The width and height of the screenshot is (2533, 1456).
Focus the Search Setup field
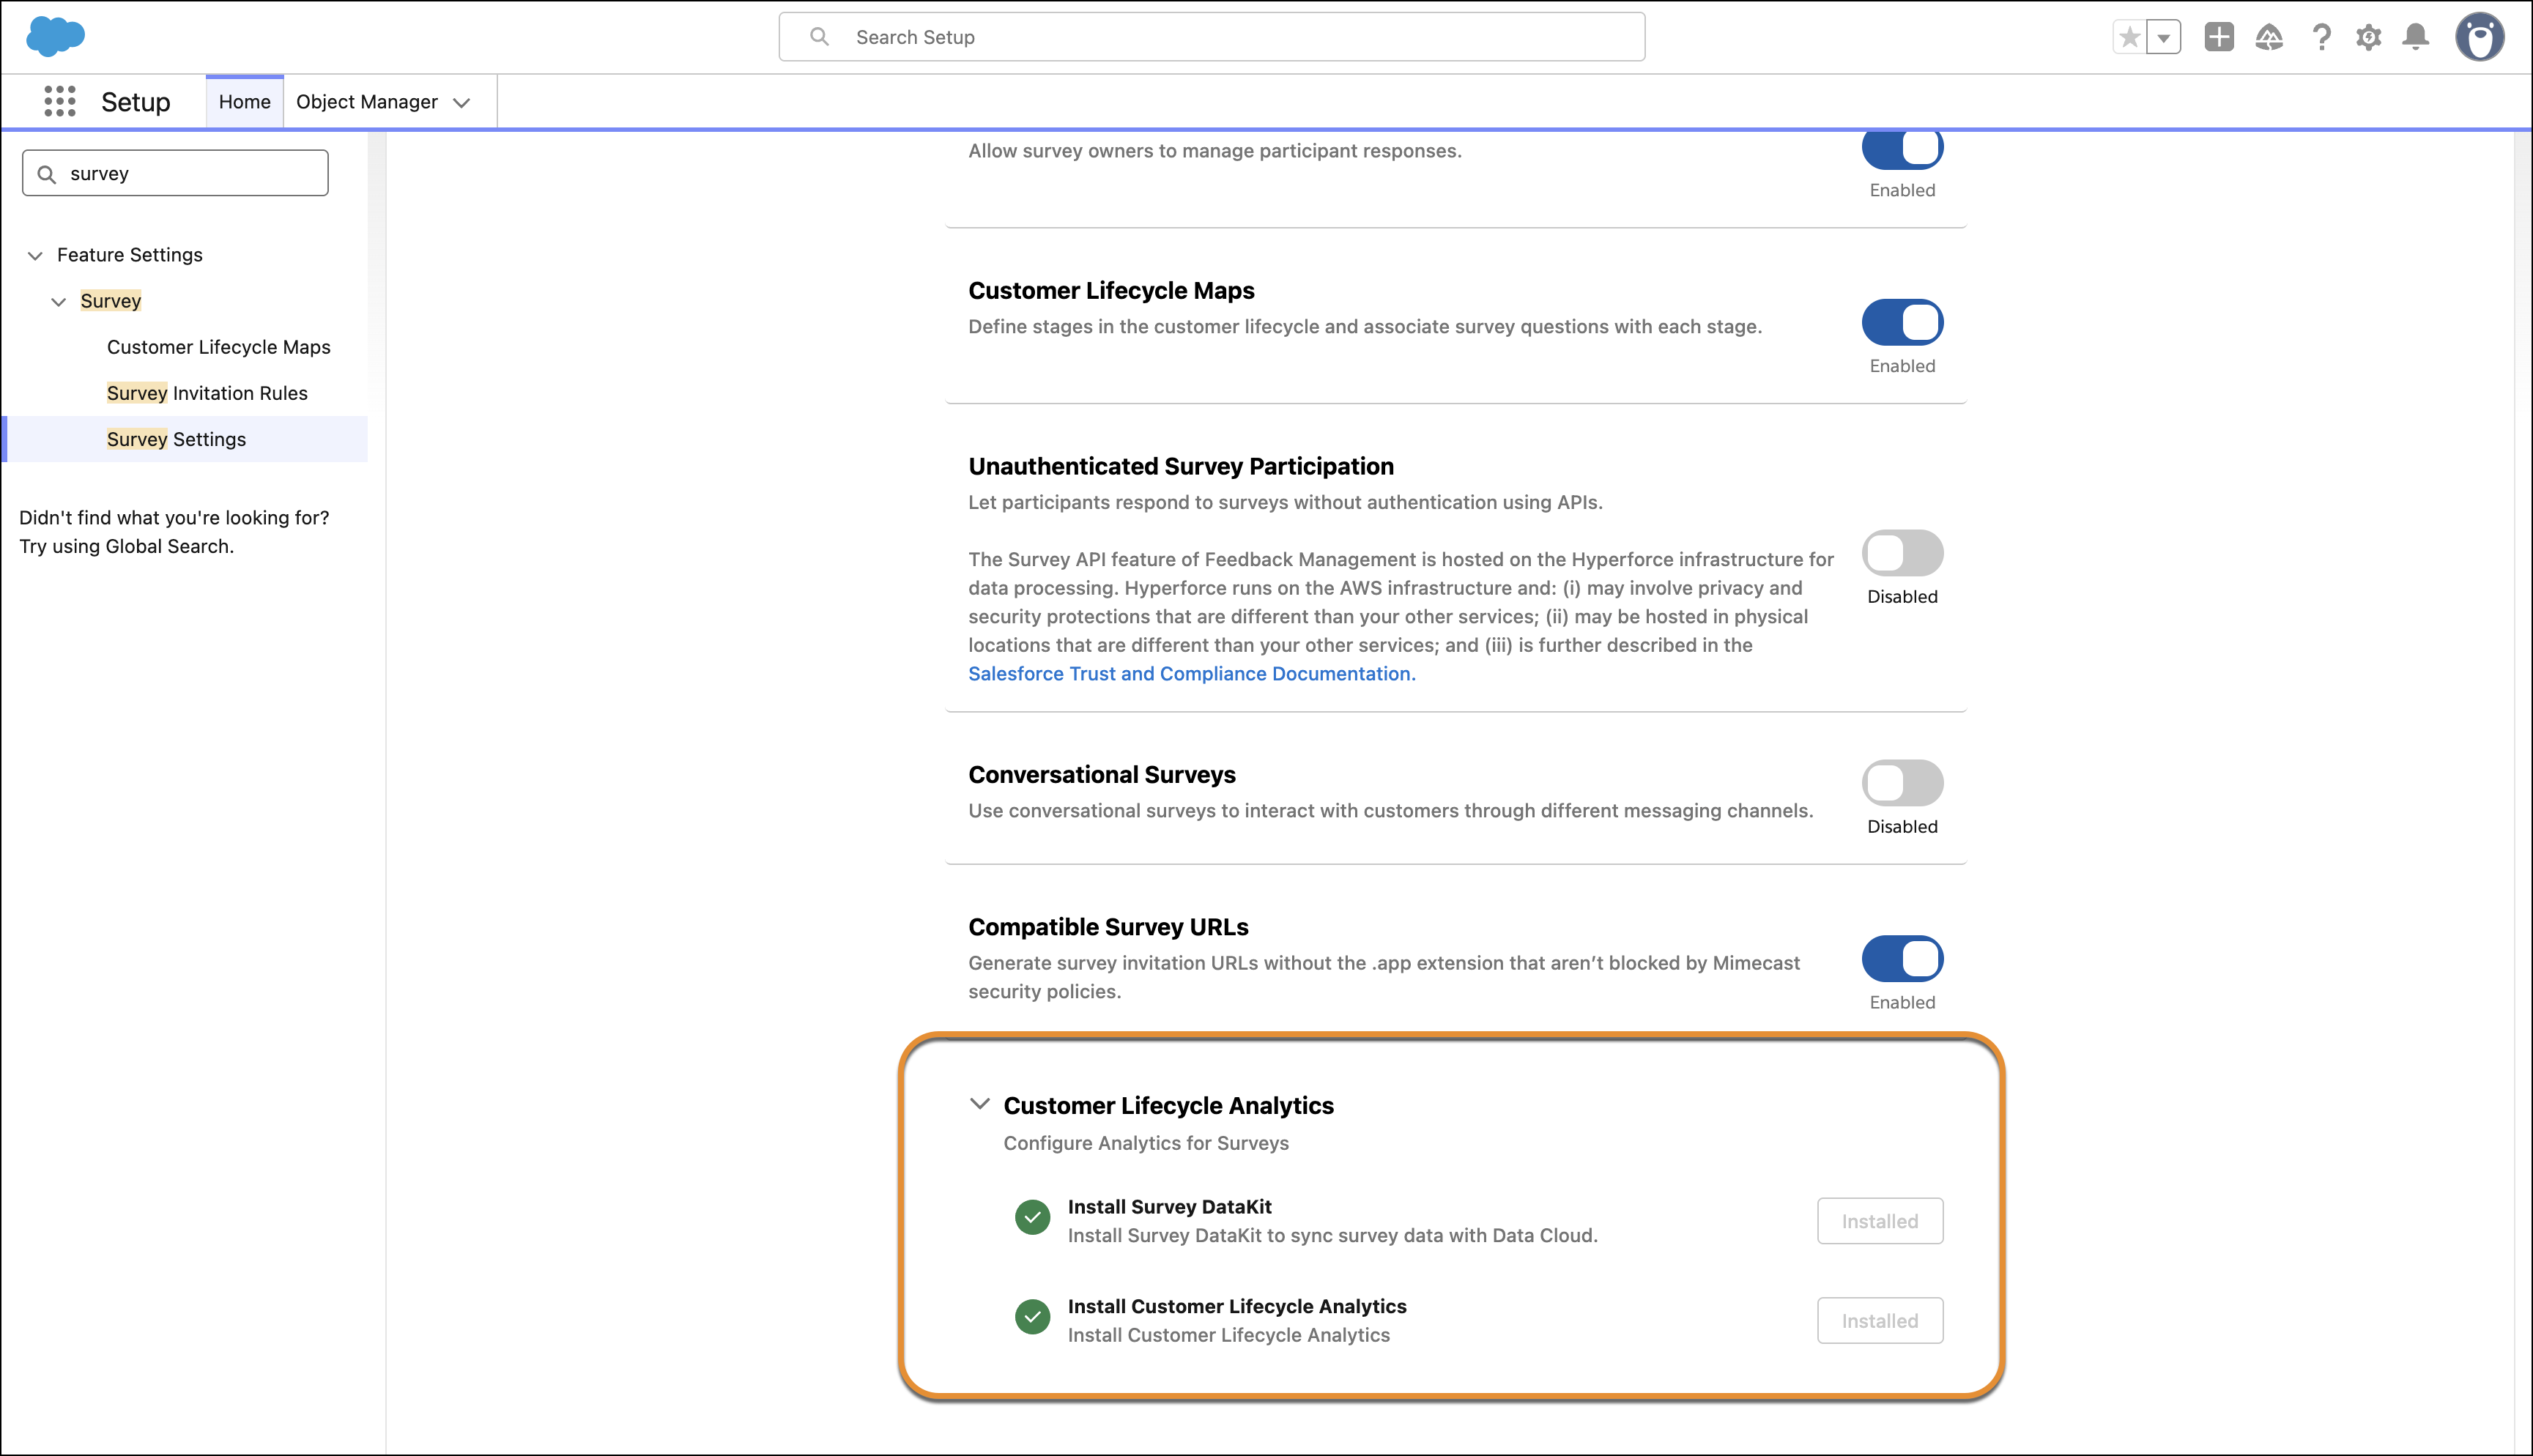point(1212,37)
